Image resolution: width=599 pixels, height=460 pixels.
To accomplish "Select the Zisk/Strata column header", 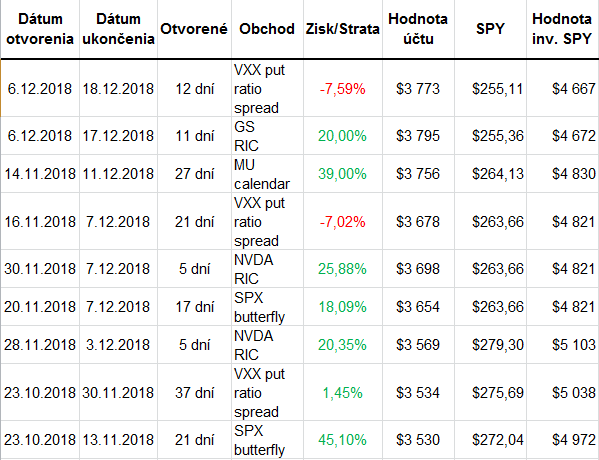I will tap(343, 29).
